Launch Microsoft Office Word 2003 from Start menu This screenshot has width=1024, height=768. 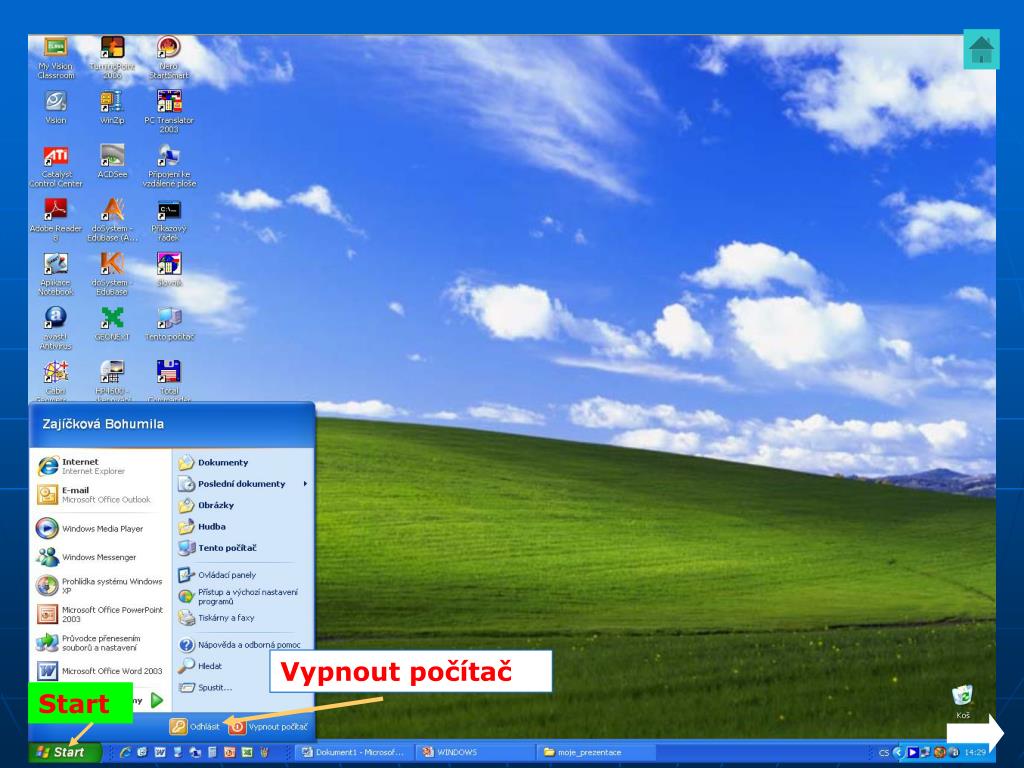101,671
